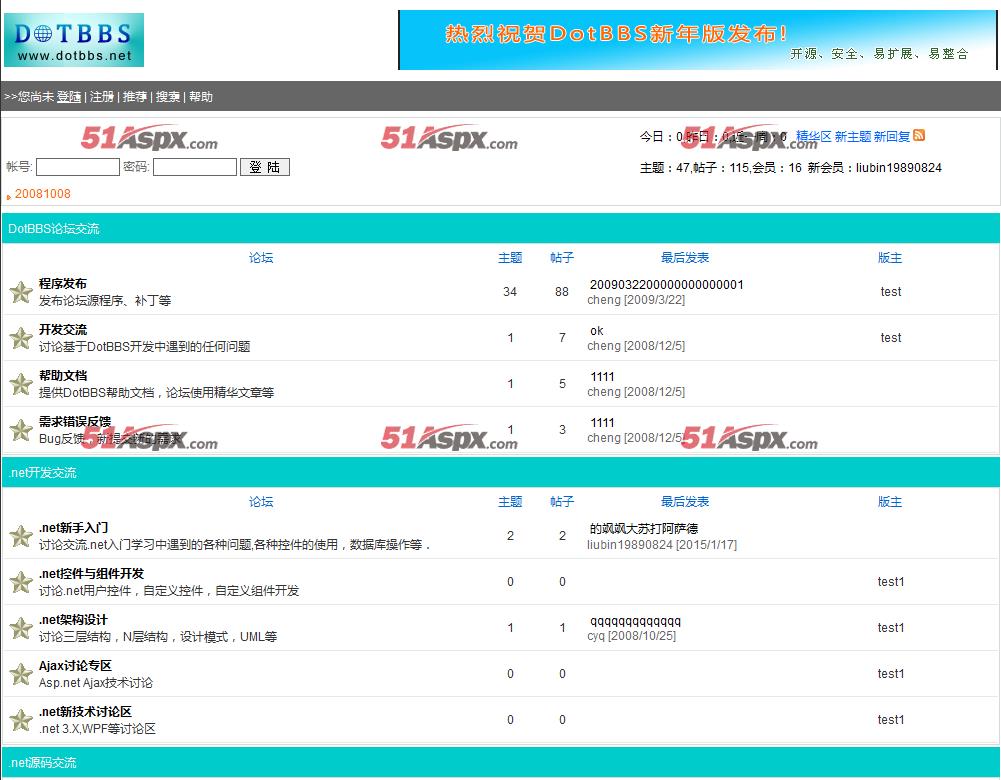Open the 需求错误反馈 forum

click(75, 421)
